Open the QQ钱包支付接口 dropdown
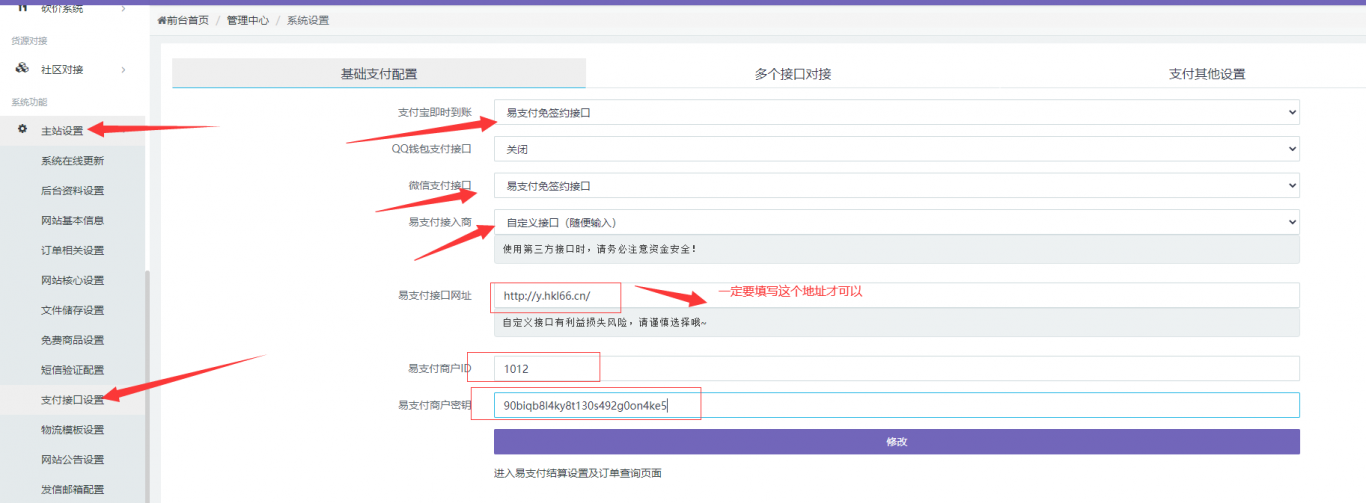The width and height of the screenshot is (1366, 503). [x=896, y=149]
